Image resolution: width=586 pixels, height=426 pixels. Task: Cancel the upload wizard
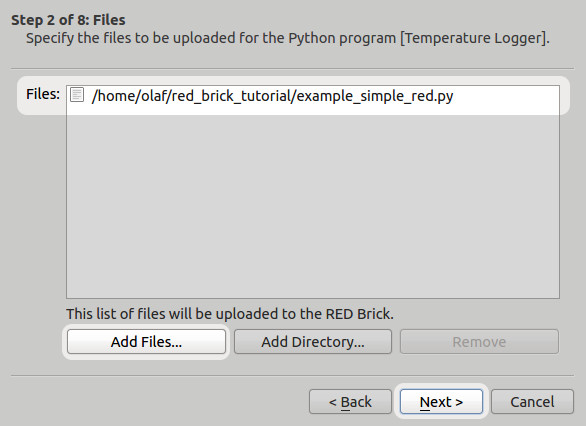point(532,402)
